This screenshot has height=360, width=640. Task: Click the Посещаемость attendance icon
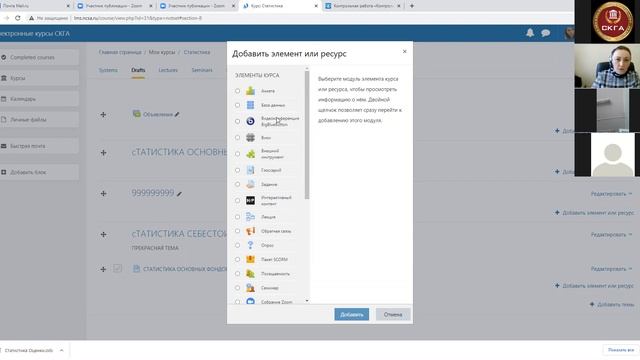250,273
